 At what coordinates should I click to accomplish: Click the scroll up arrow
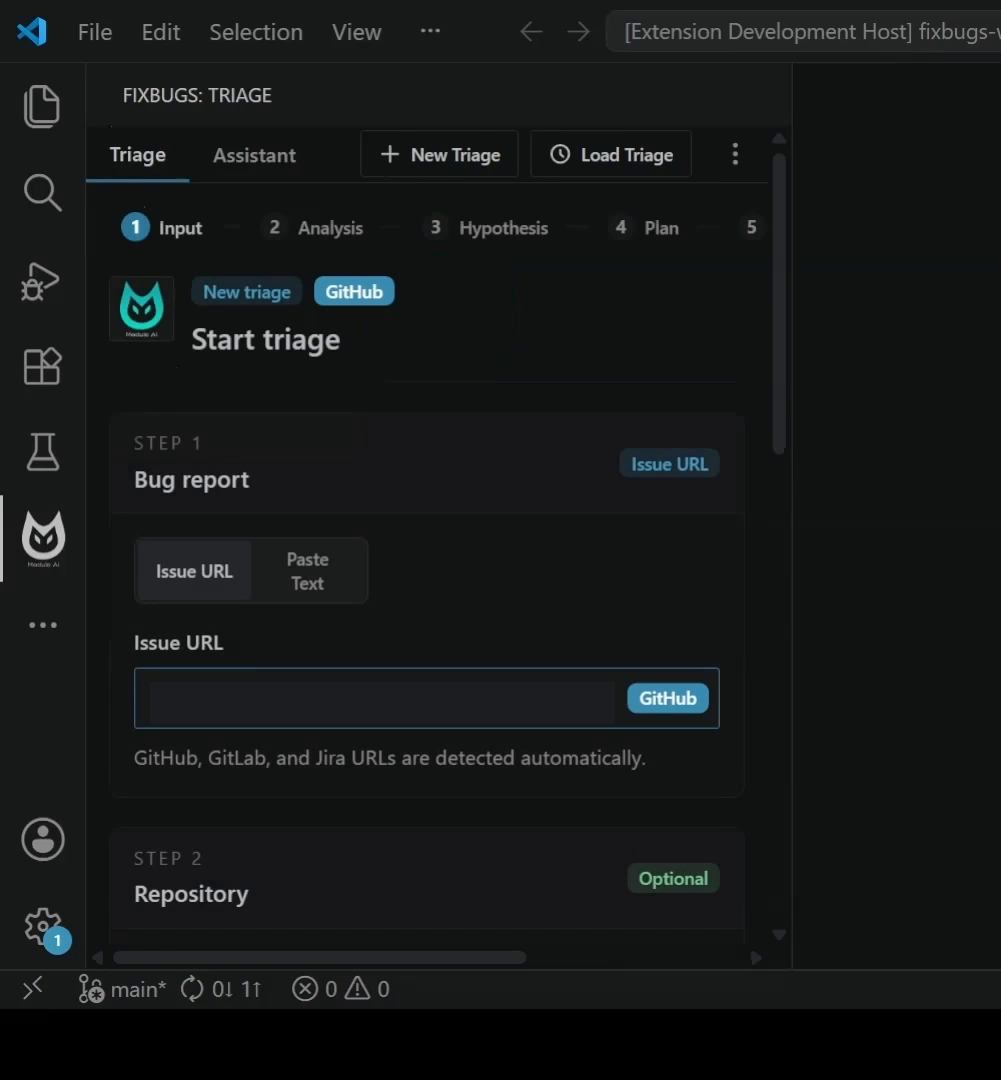tap(779, 138)
